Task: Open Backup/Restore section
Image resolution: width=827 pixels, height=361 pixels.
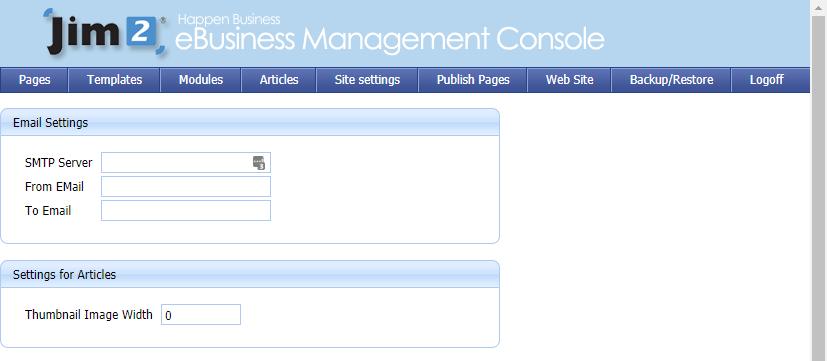Action: [671, 80]
